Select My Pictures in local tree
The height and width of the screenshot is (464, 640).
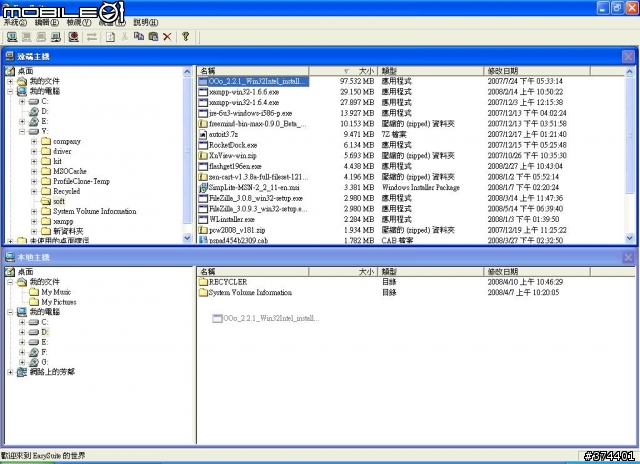(x=59, y=302)
